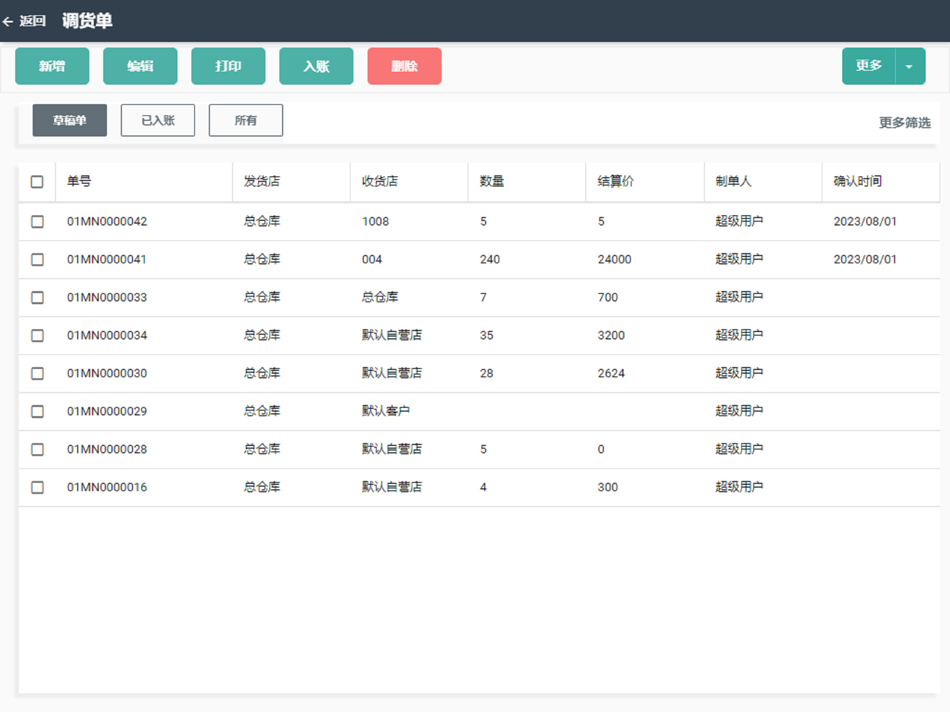Click settlement price cell 24000

click(x=614, y=259)
